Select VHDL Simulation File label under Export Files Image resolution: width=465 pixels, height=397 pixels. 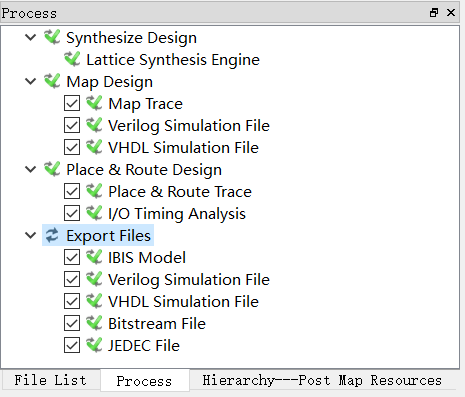point(183,302)
